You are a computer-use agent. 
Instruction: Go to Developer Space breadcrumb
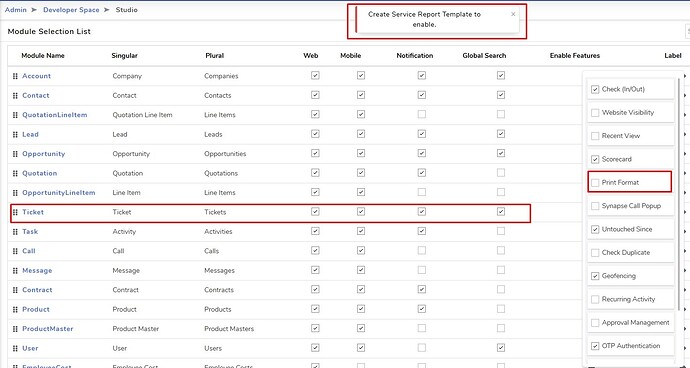coord(71,10)
